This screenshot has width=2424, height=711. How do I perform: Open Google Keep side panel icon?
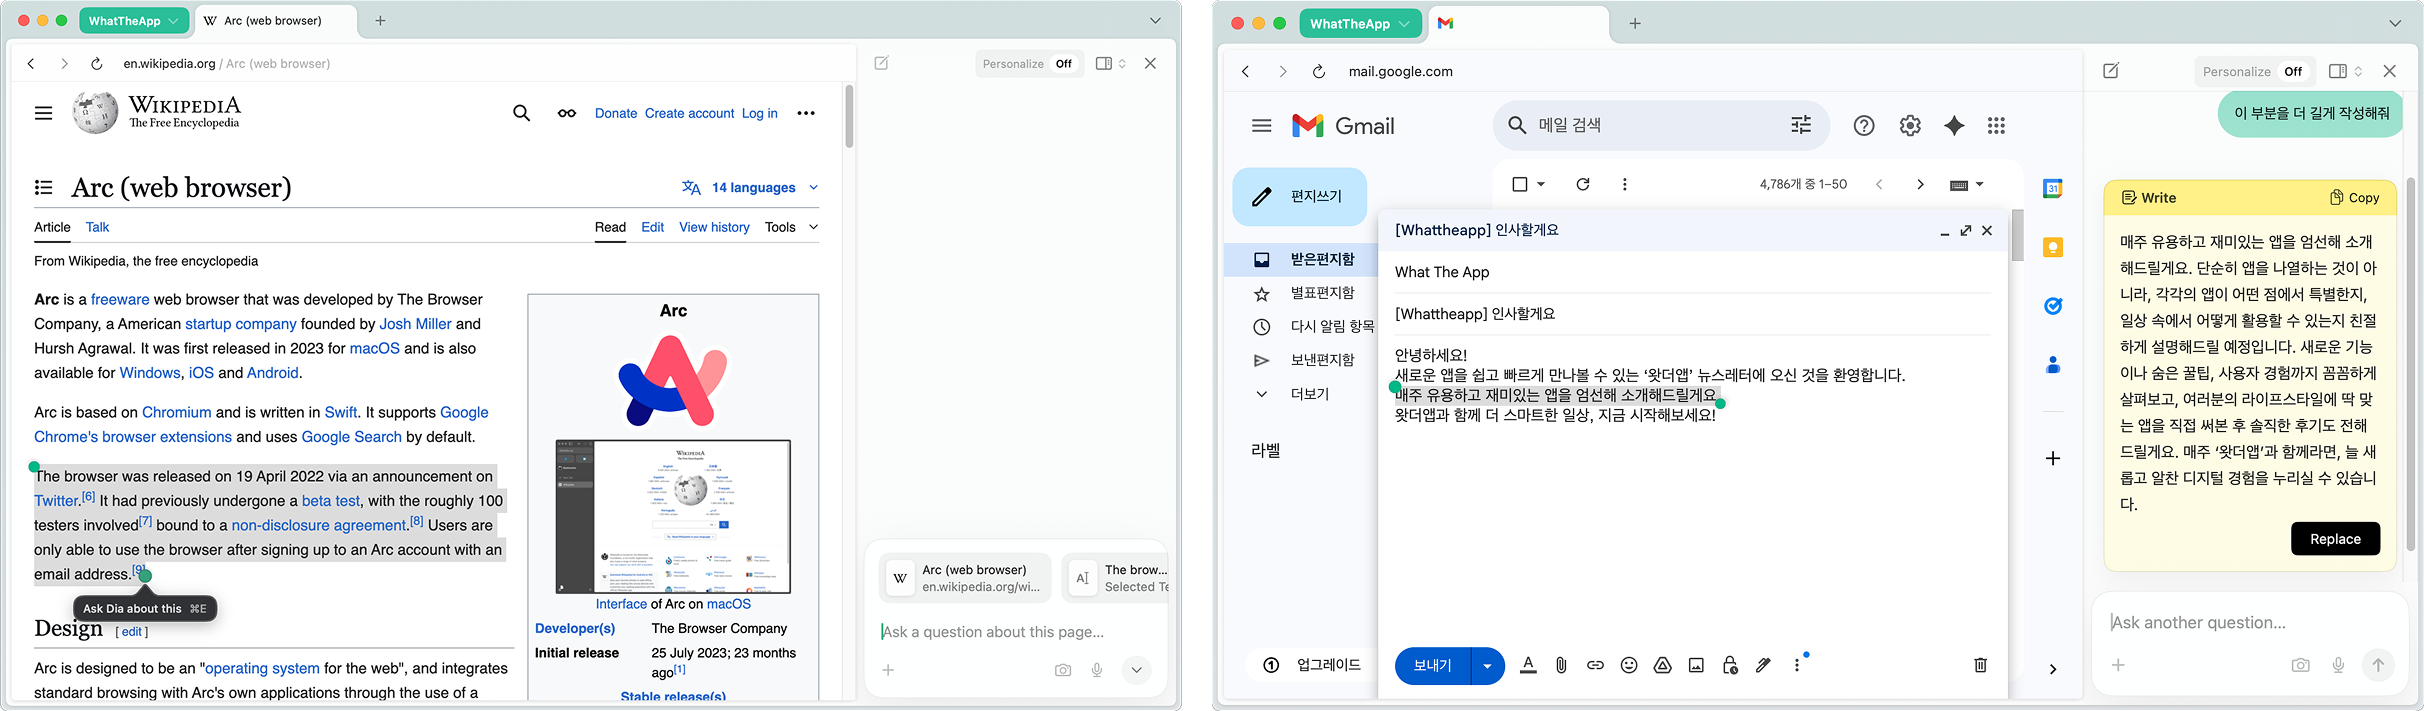pyautogui.click(x=2053, y=247)
